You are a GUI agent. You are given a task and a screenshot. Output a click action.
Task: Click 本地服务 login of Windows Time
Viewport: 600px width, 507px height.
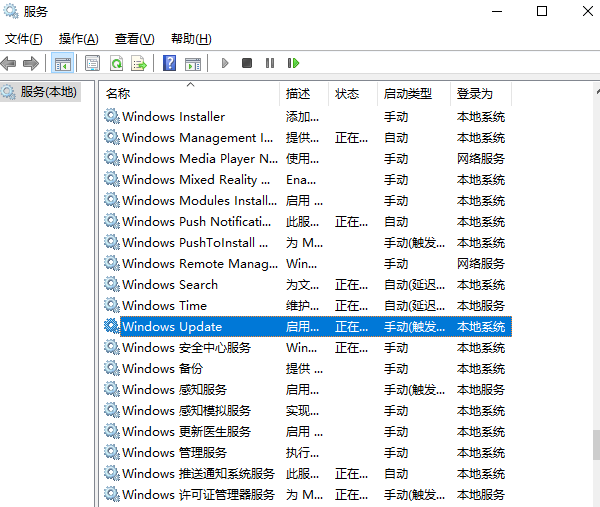[481, 306]
